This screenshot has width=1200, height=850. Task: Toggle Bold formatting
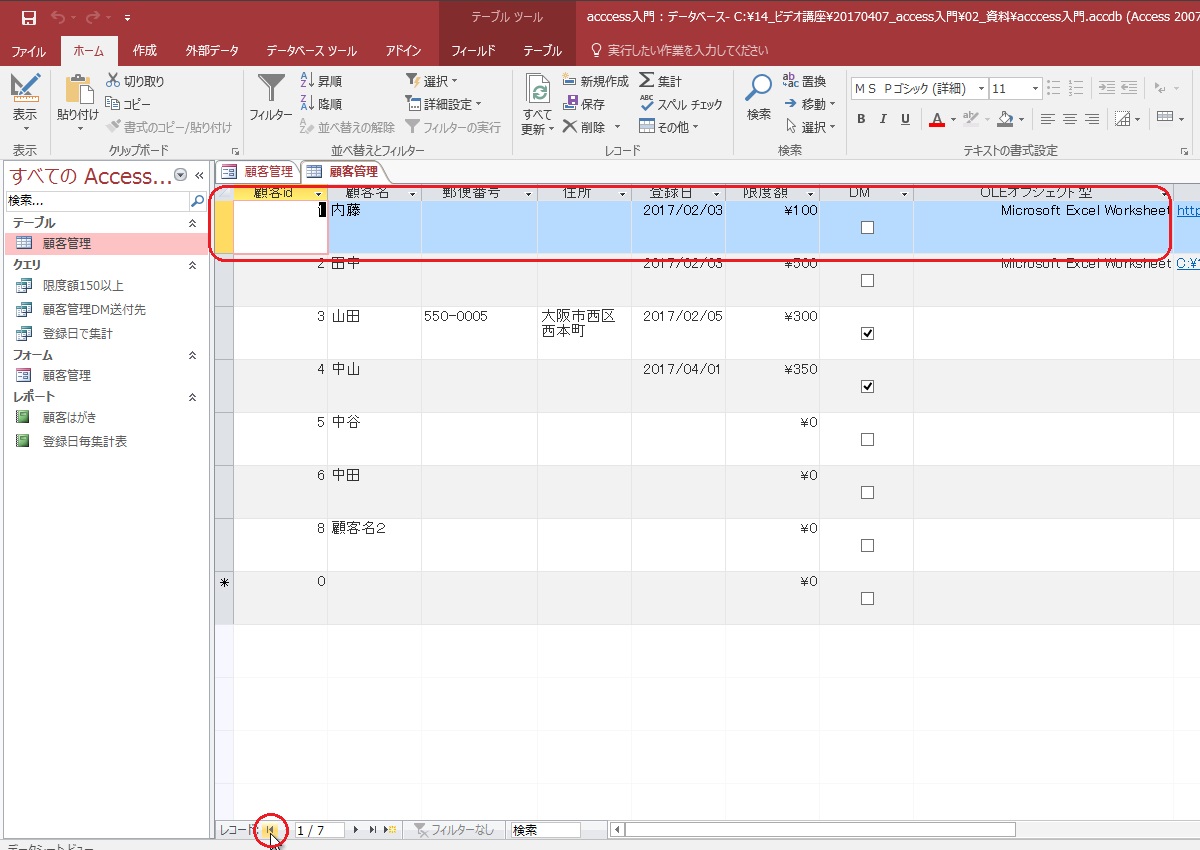point(861,119)
